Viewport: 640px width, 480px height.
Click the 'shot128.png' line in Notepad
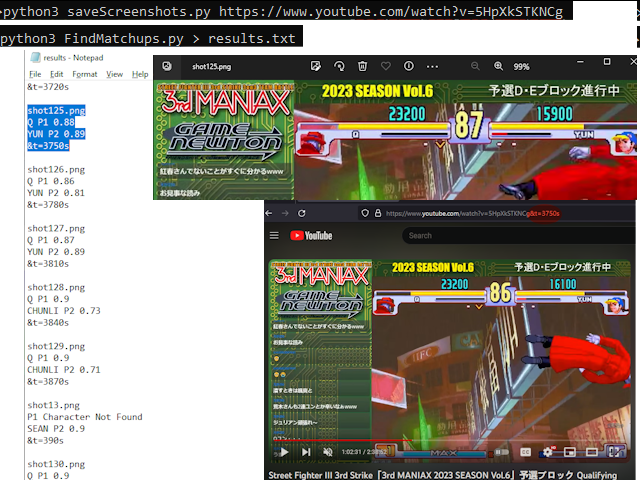tap(56, 287)
